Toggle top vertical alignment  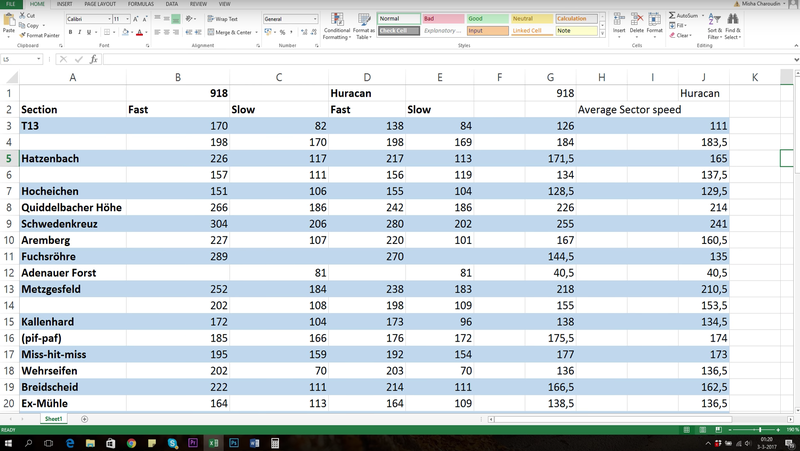point(157,19)
